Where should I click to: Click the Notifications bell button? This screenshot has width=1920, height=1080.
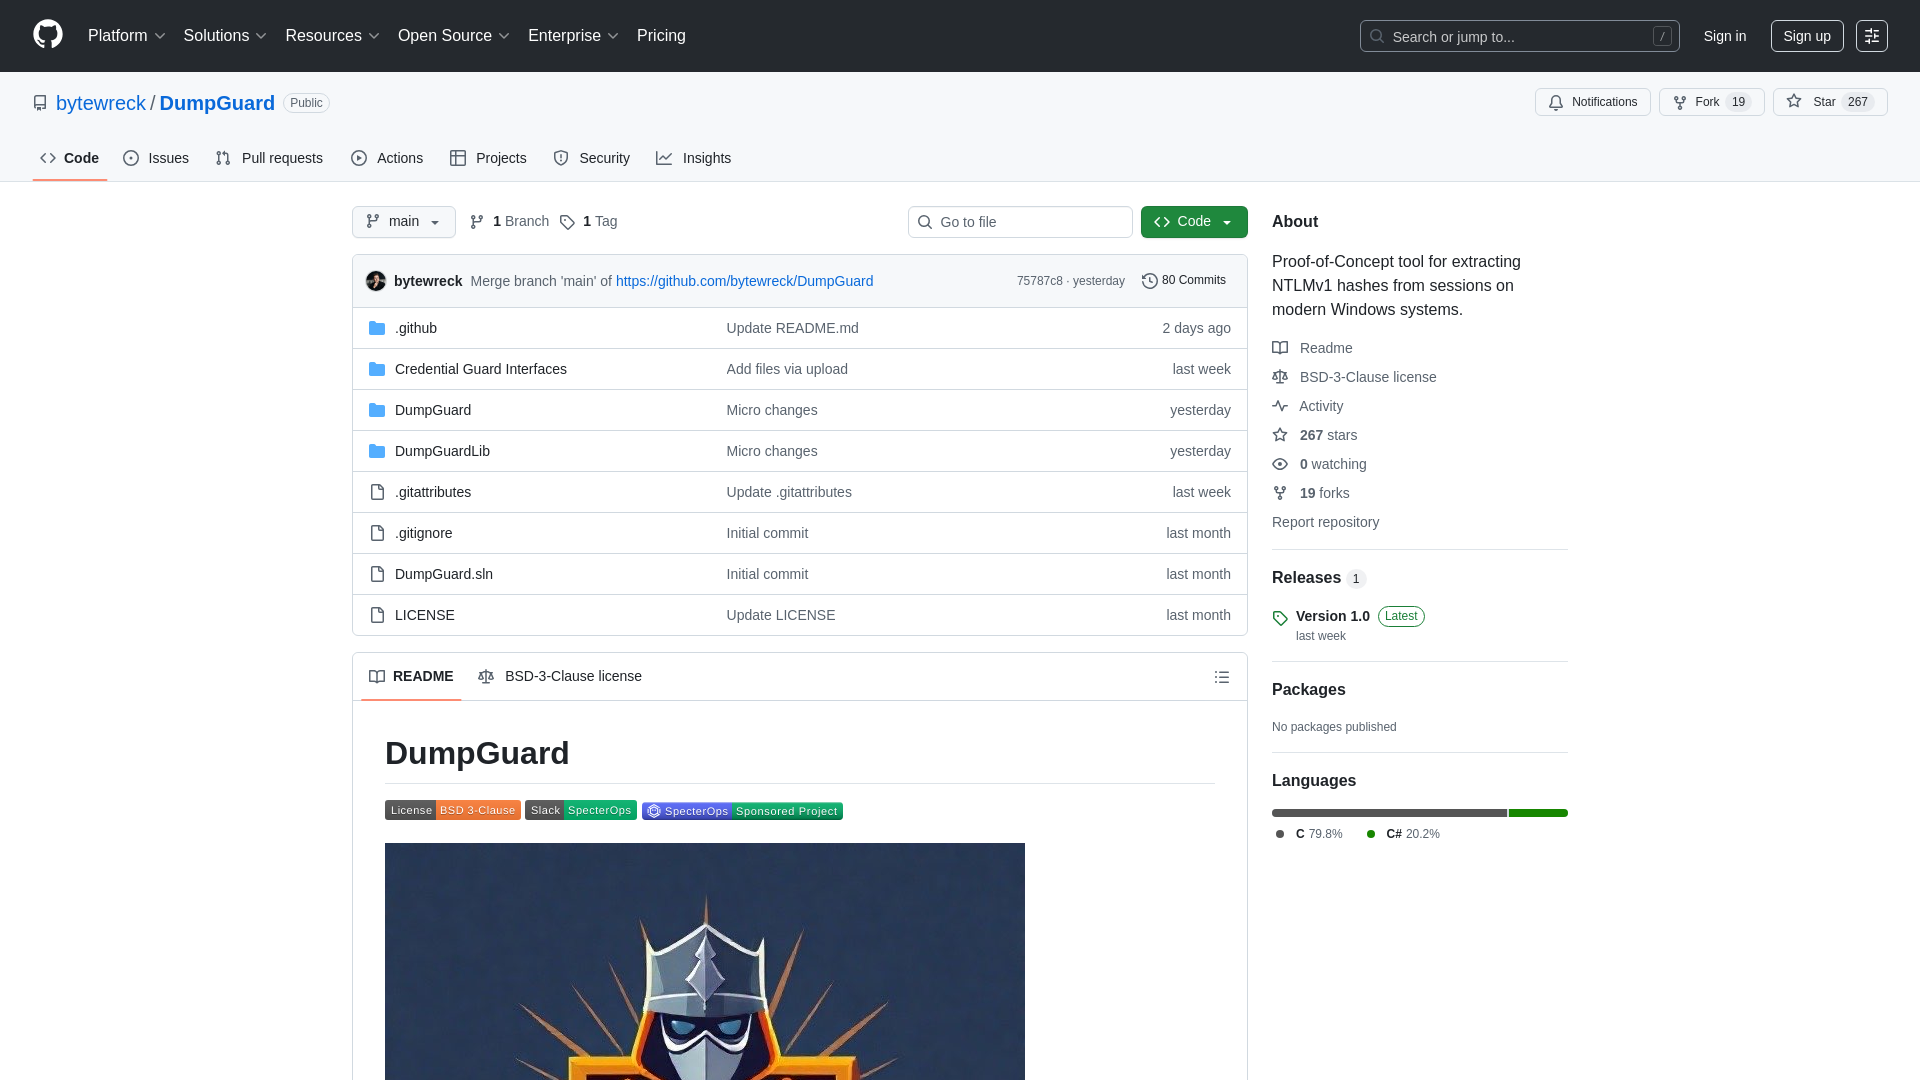click(1592, 102)
